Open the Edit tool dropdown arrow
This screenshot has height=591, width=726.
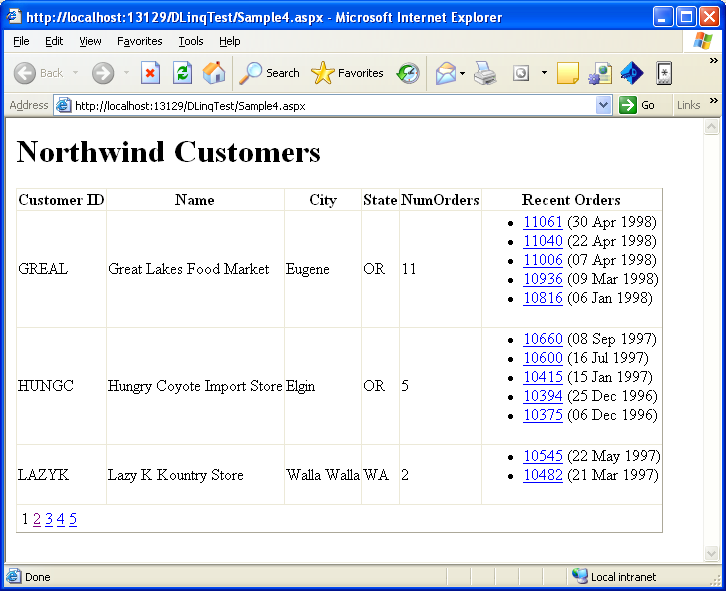544,73
